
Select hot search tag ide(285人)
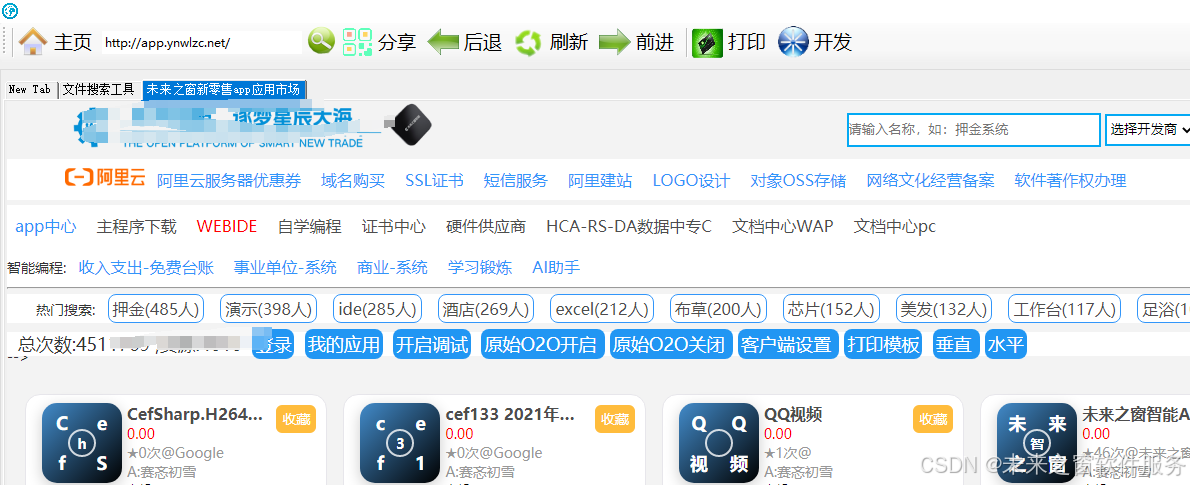tap(377, 309)
